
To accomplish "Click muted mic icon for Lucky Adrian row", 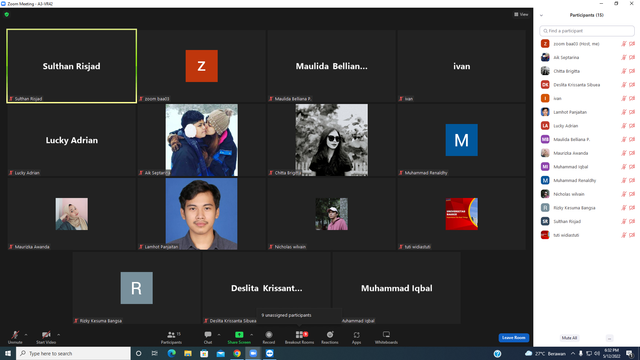I will click(624, 126).
